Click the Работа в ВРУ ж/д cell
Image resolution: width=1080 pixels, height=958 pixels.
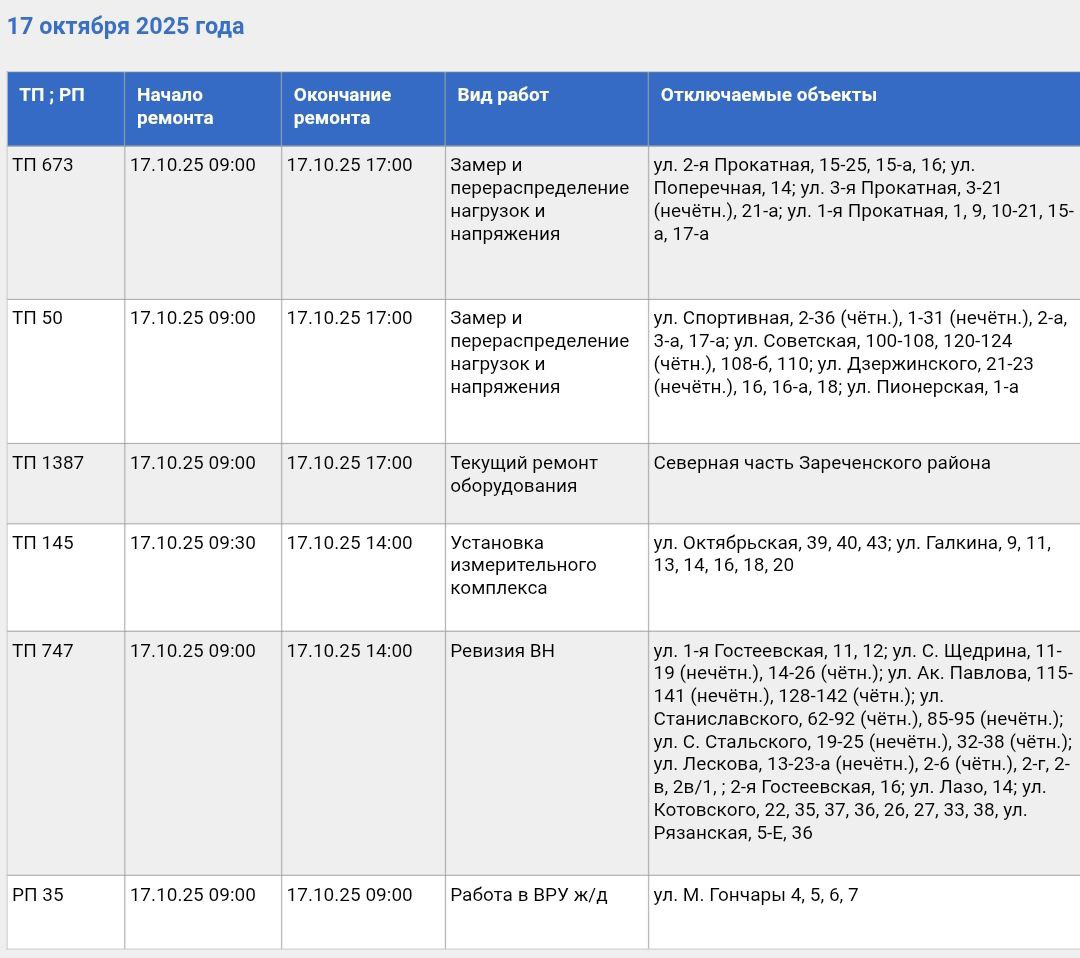coord(529,896)
